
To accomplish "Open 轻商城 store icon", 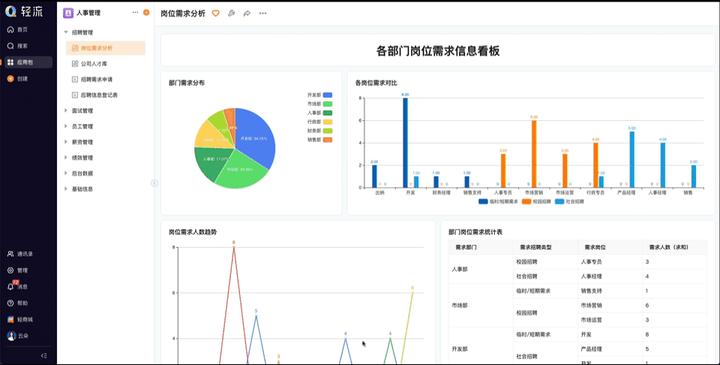I will click(11, 319).
